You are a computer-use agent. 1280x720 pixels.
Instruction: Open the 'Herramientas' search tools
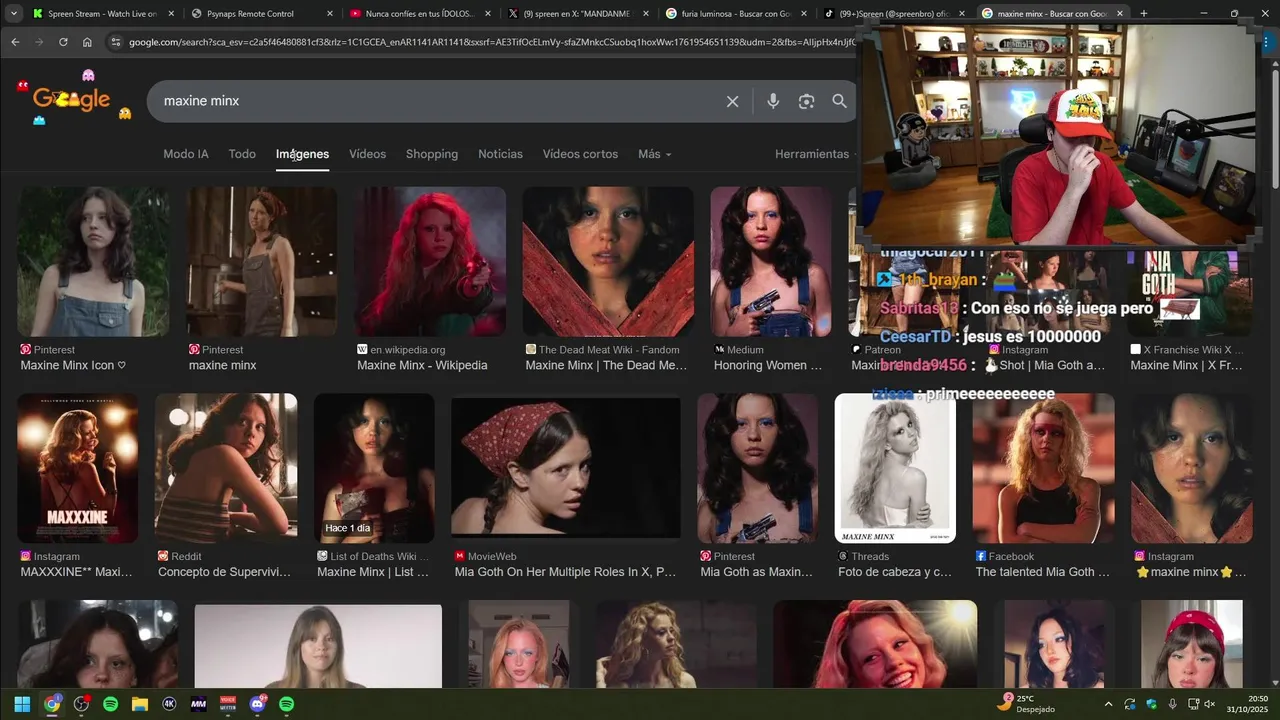tap(812, 154)
